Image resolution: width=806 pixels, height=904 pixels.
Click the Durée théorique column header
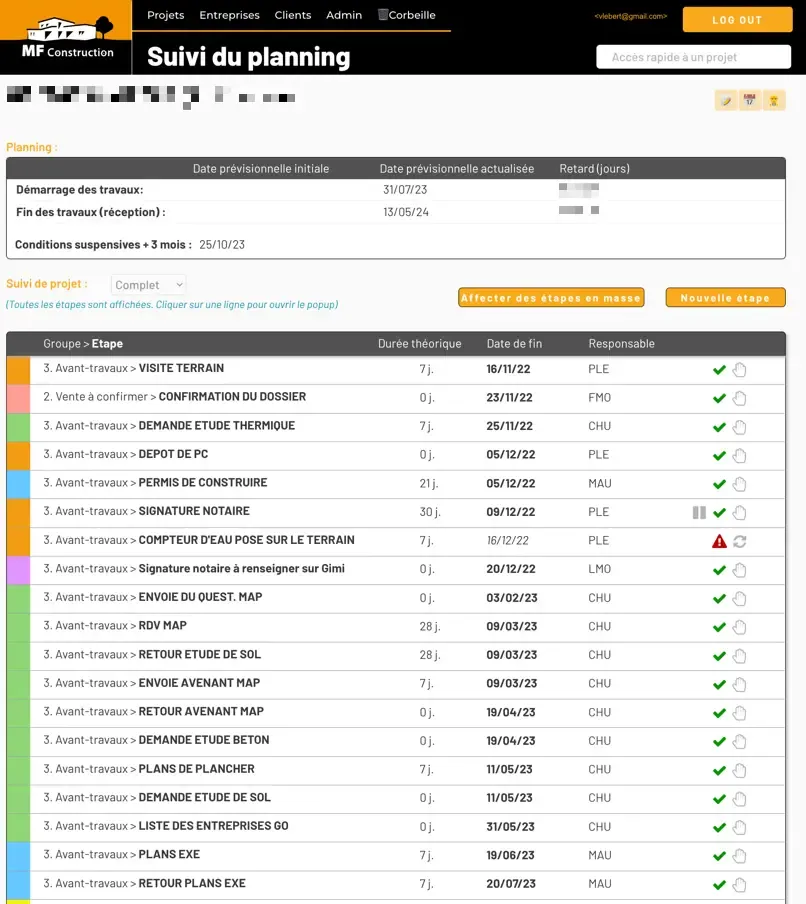click(420, 344)
